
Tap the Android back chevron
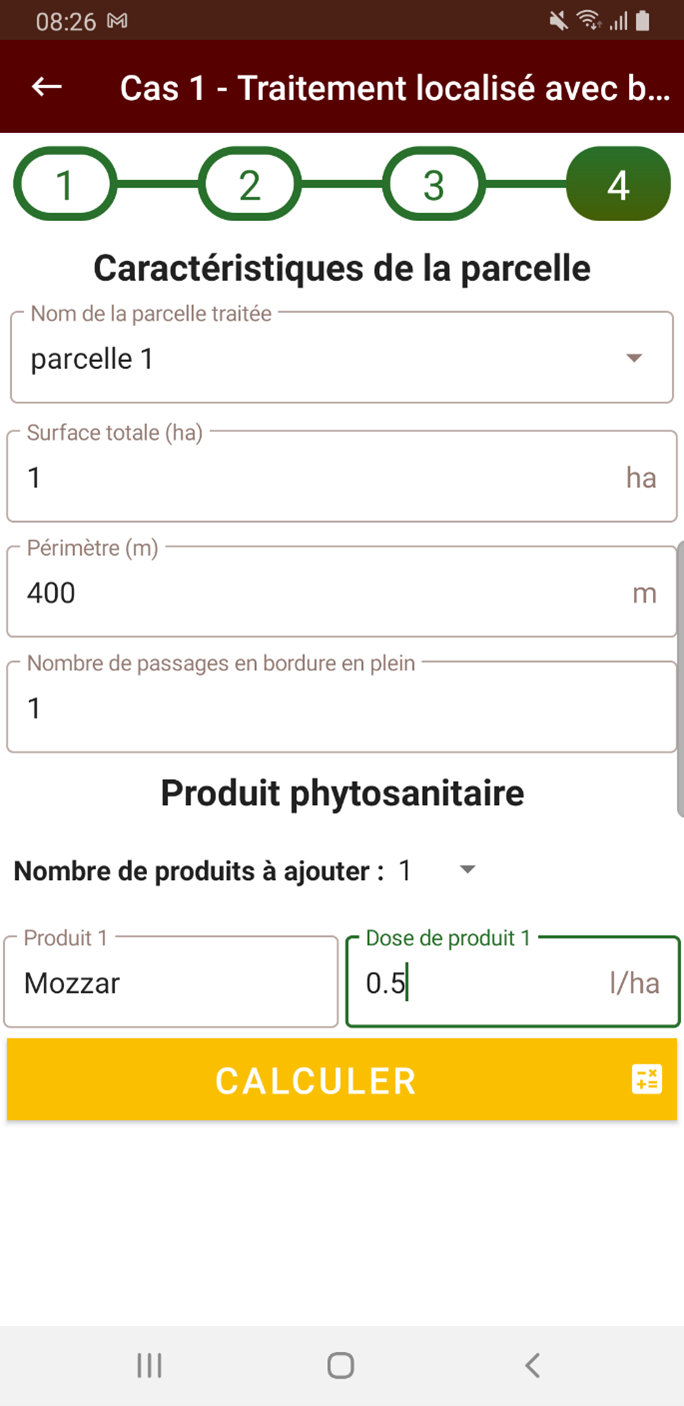(533, 1365)
